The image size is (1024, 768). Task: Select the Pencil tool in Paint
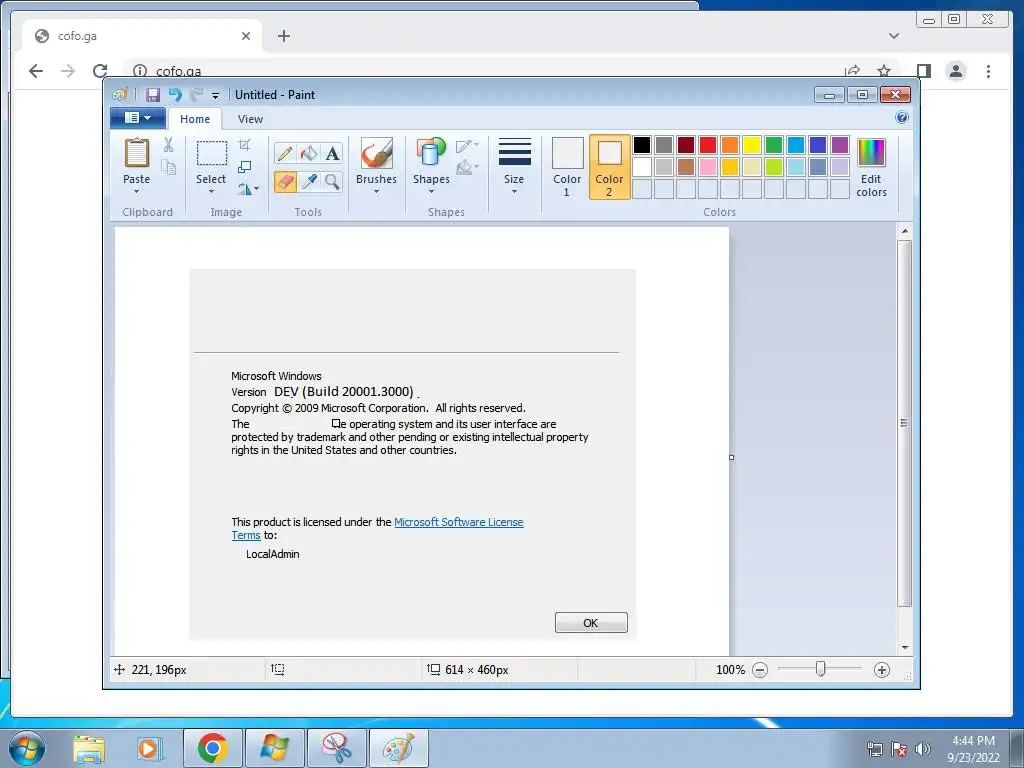[285, 153]
